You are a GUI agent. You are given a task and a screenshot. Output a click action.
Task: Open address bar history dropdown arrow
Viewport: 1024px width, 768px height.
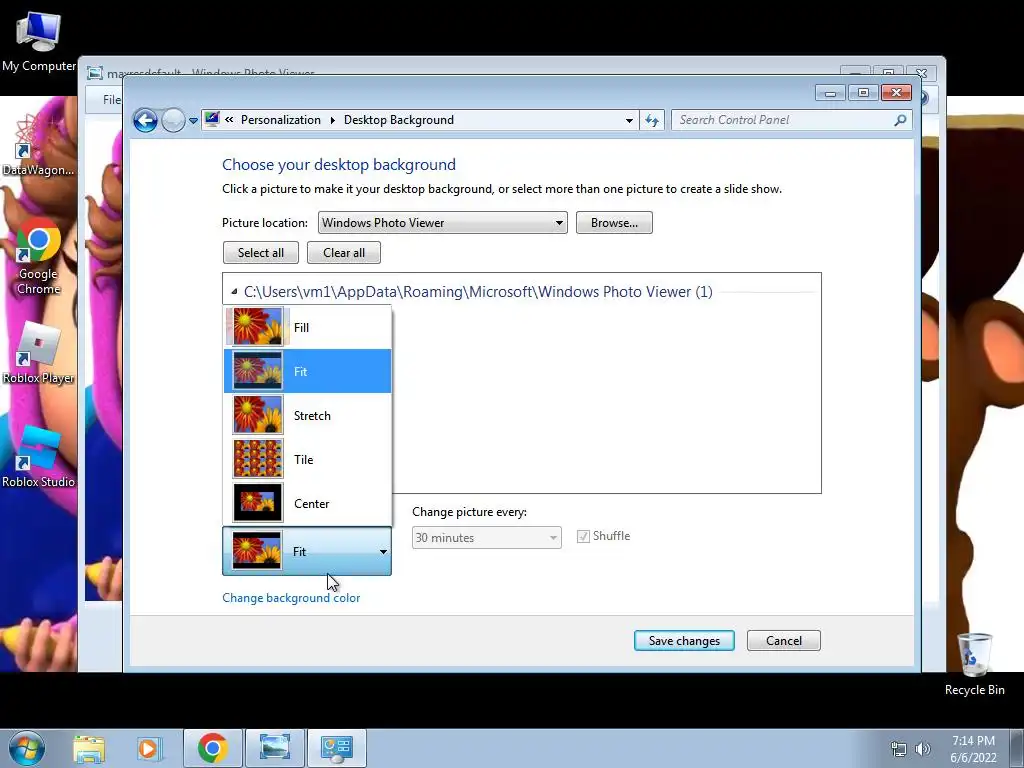coord(629,121)
